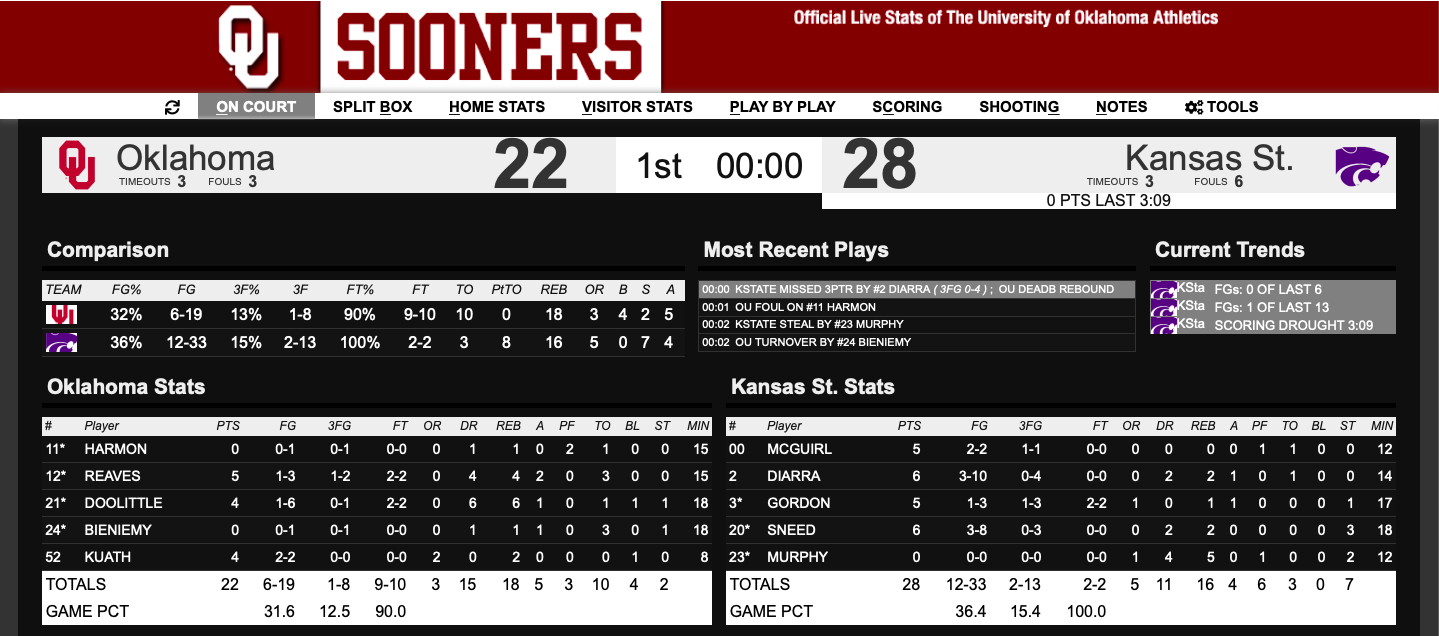Click the Oklahoma OU logo beside the team score

point(77,165)
